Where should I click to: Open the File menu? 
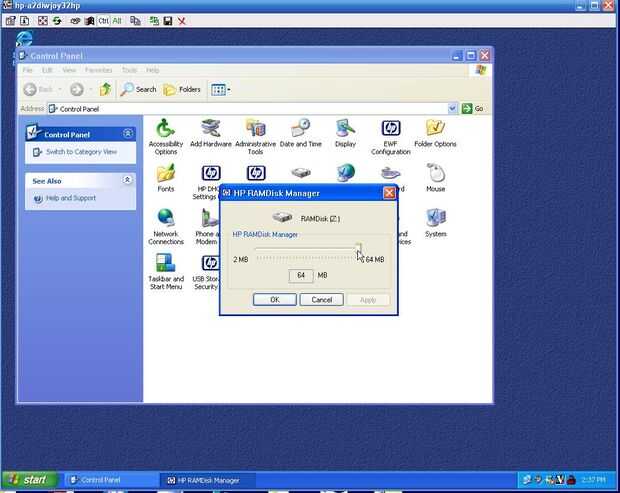click(x=28, y=70)
